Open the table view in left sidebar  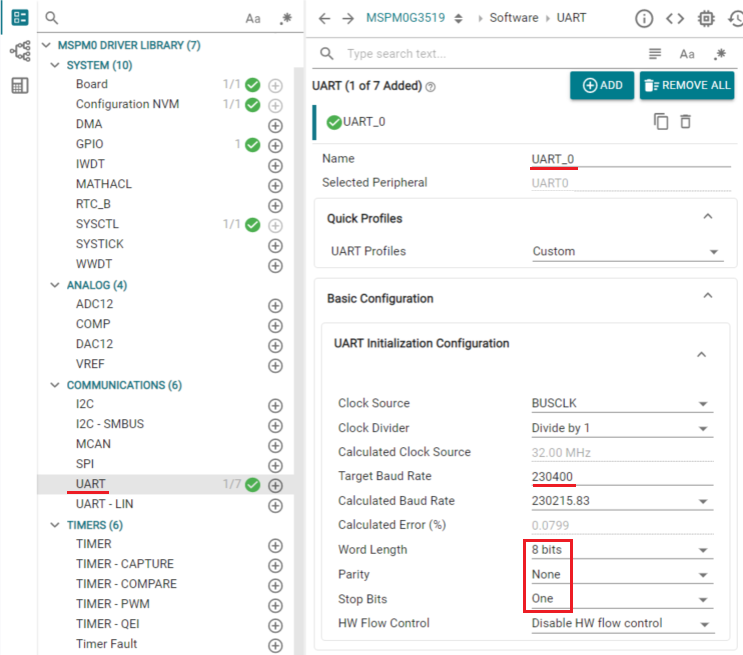pyautogui.click(x=19, y=86)
